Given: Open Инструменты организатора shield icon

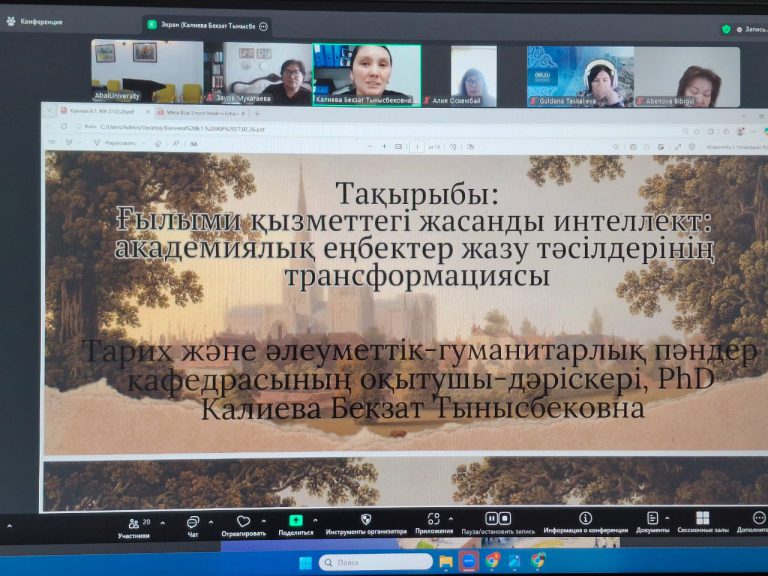Looking at the screenshot, I should click(366, 520).
